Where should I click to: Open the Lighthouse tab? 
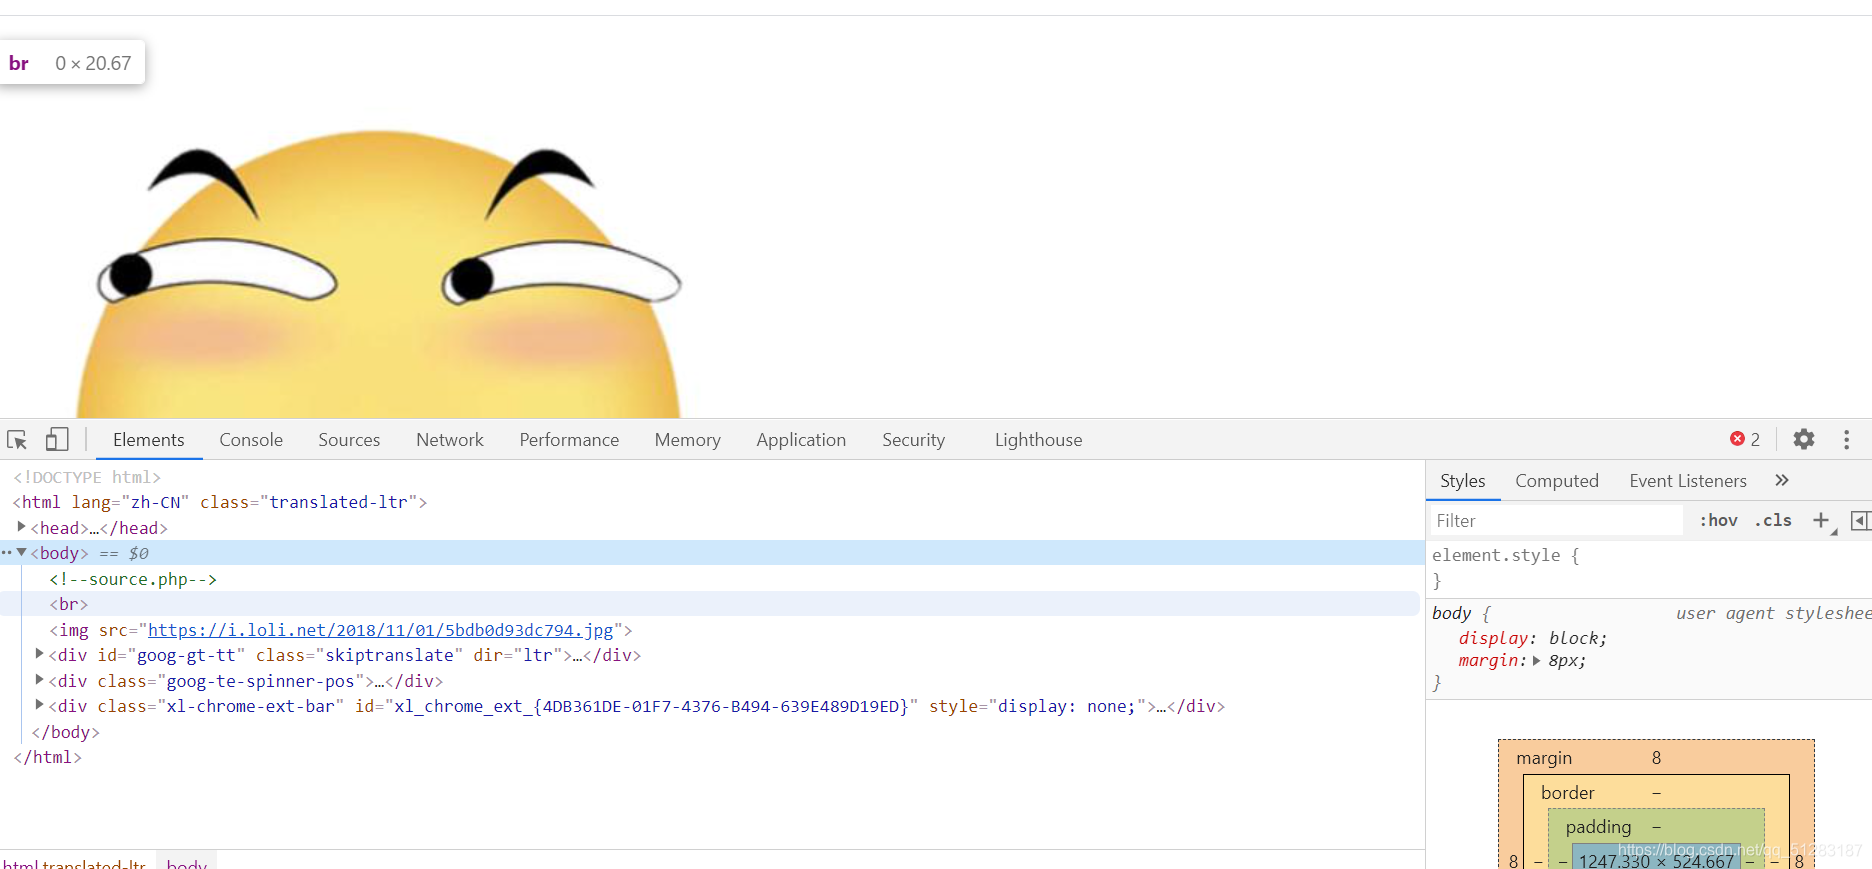point(1039,440)
